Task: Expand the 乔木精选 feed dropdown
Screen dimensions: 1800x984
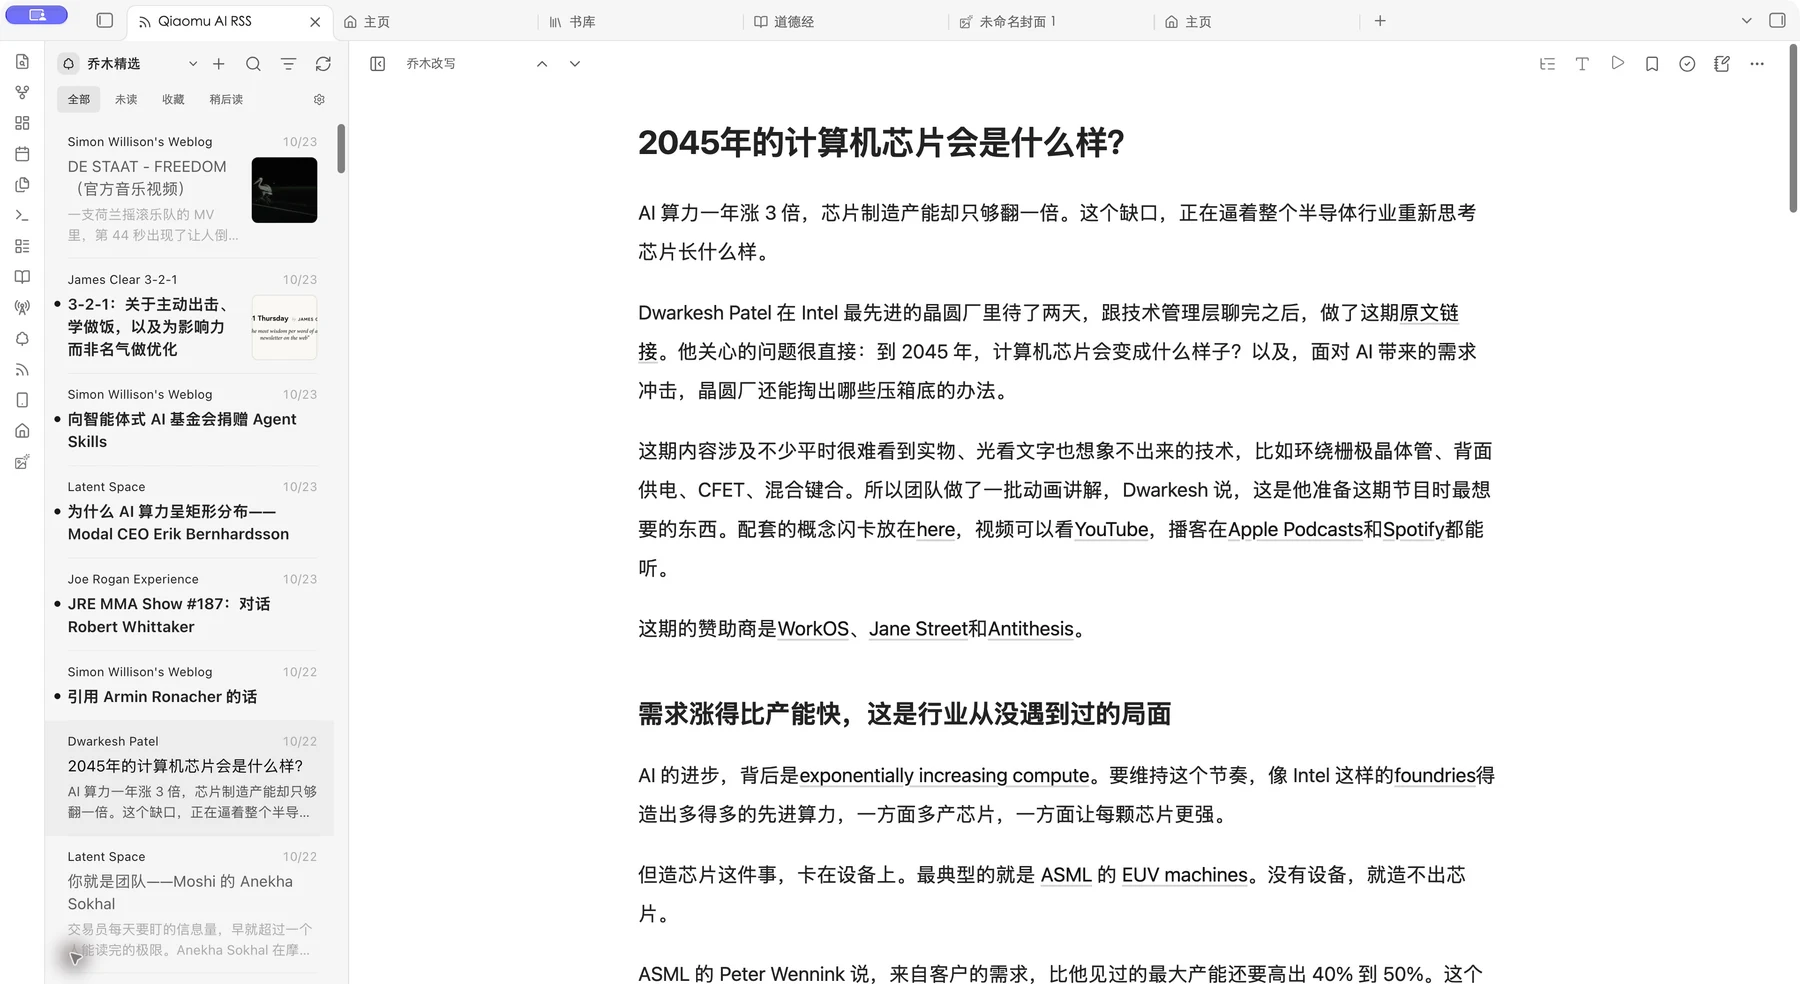Action: pyautogui.click(x=193, y=64)
